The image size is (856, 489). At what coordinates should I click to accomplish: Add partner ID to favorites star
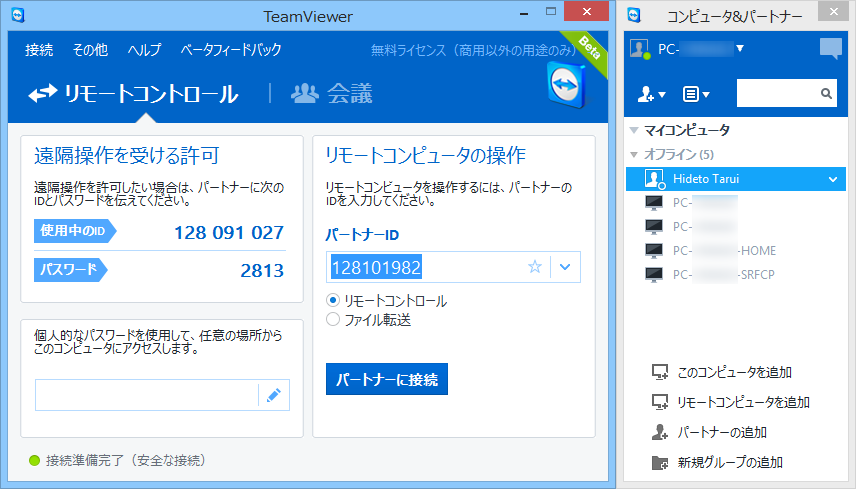[x=535, y=267]
